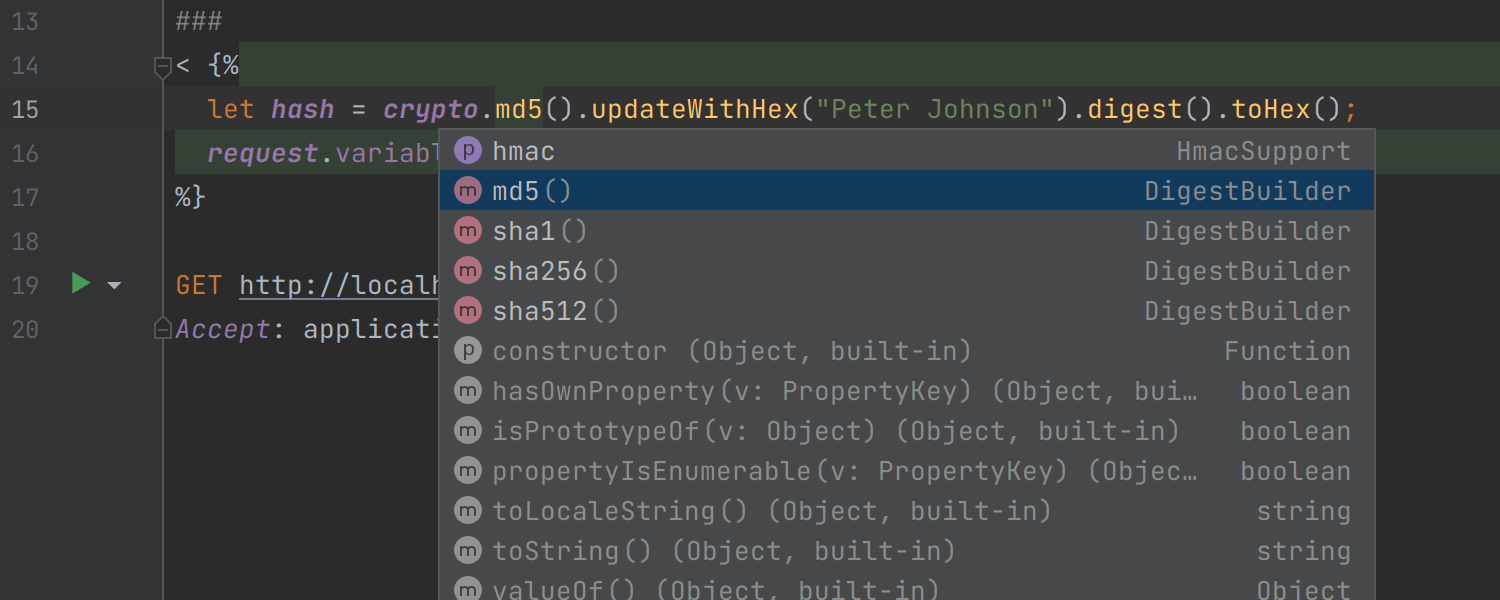Select hmac property in completion list
1500x600 pixels.
(523, 151)
